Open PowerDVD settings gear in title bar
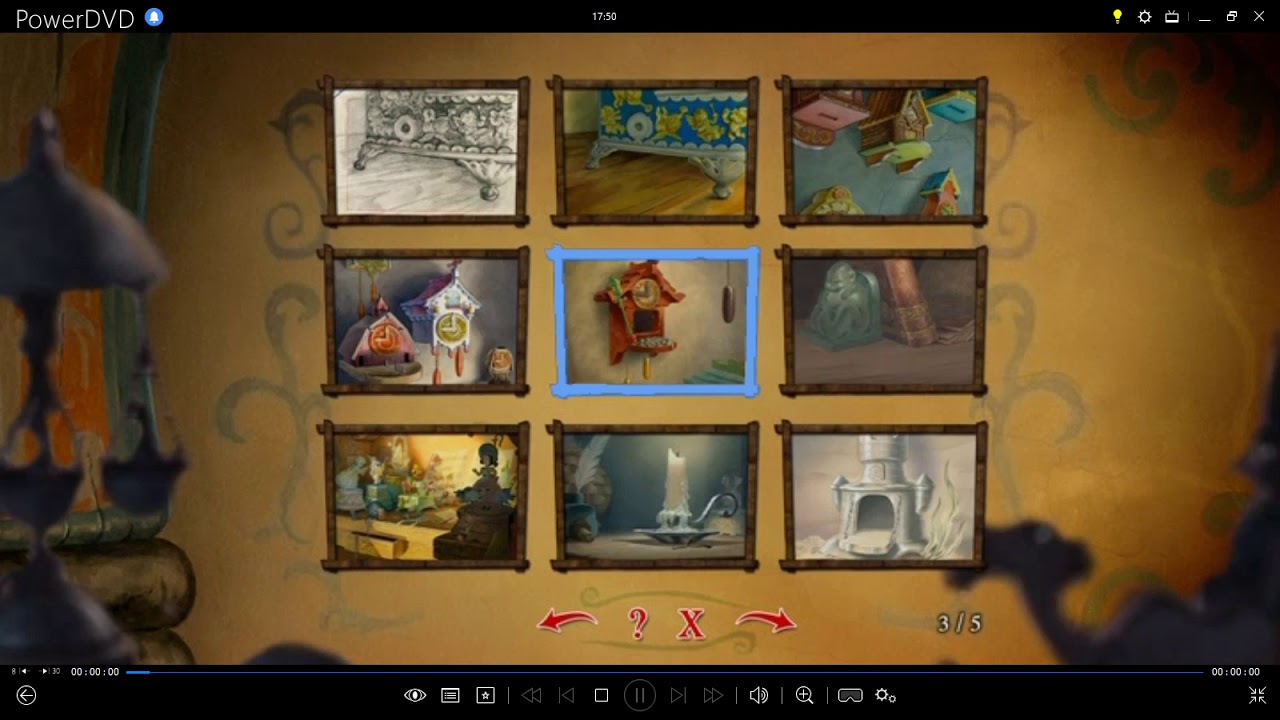 point(1145,17)
